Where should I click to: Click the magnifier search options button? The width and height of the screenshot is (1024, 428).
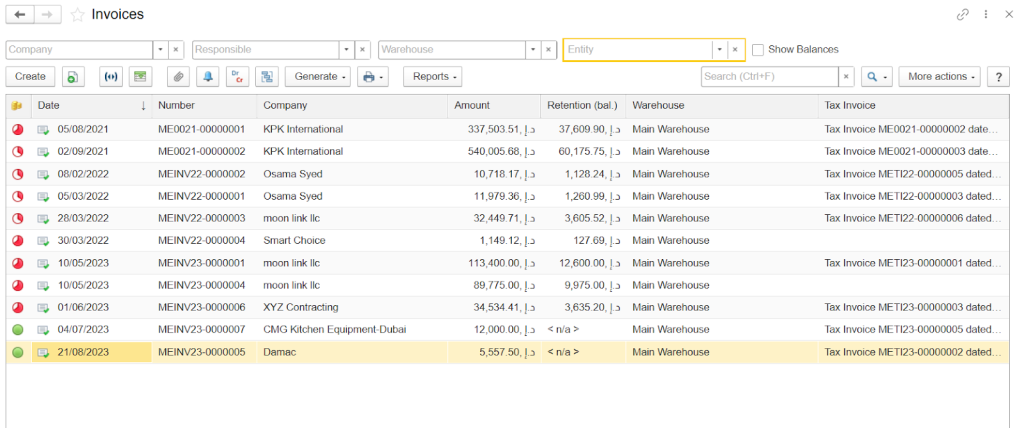coord(876,76)
